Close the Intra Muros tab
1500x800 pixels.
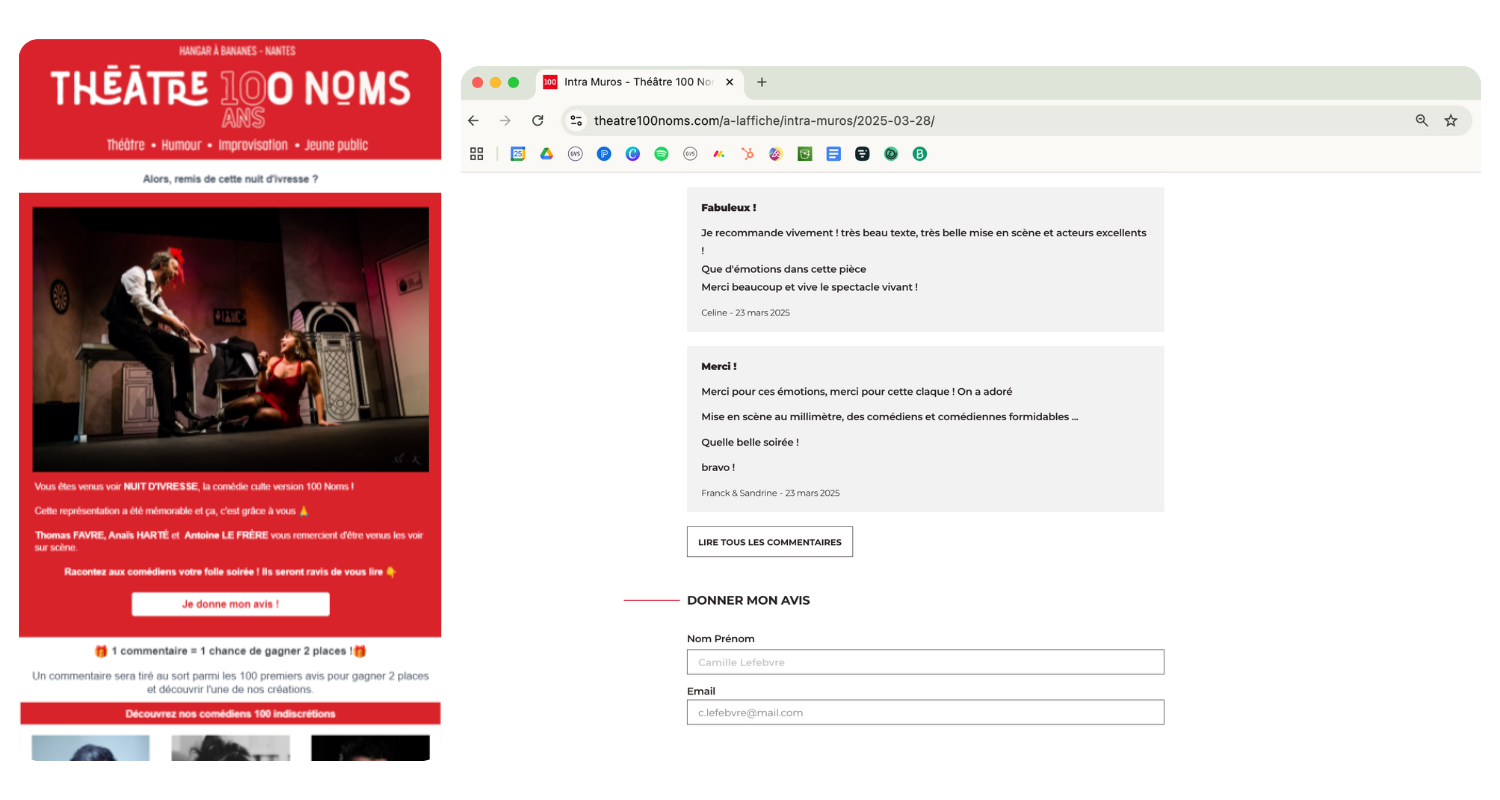pyautogui.click(x=729, y=82)
